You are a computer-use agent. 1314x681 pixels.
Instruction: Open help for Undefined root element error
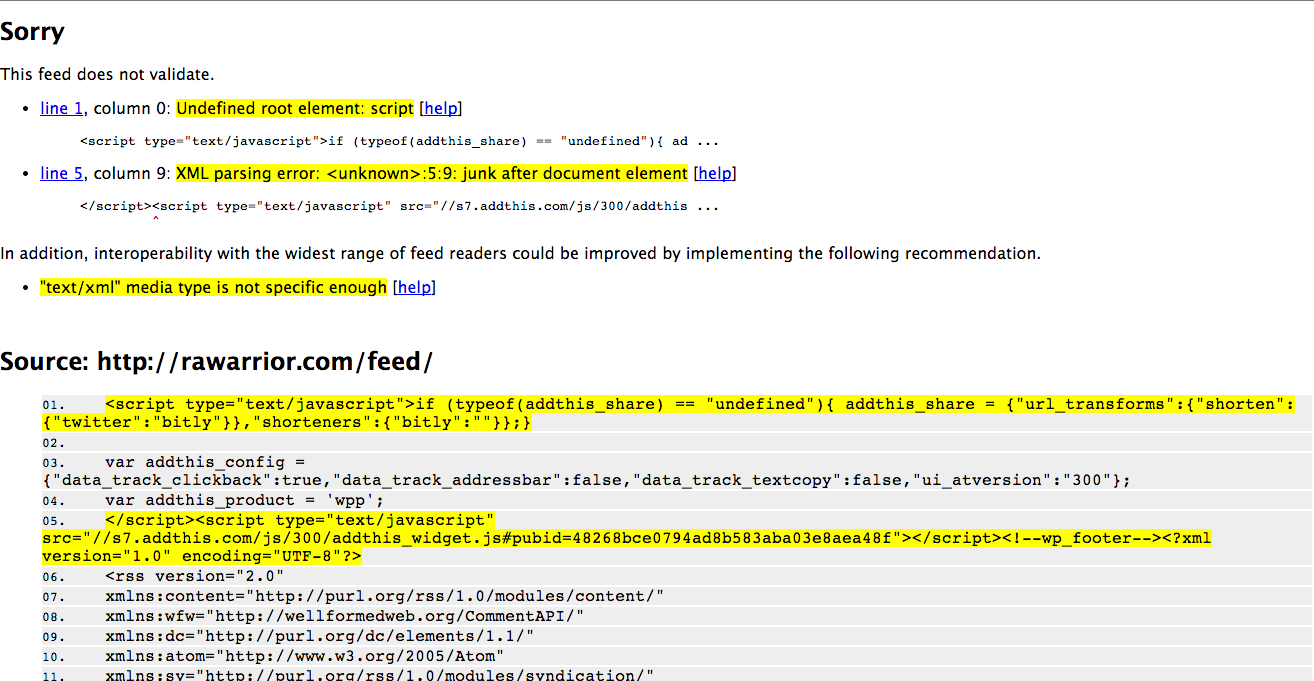(441, 108)
